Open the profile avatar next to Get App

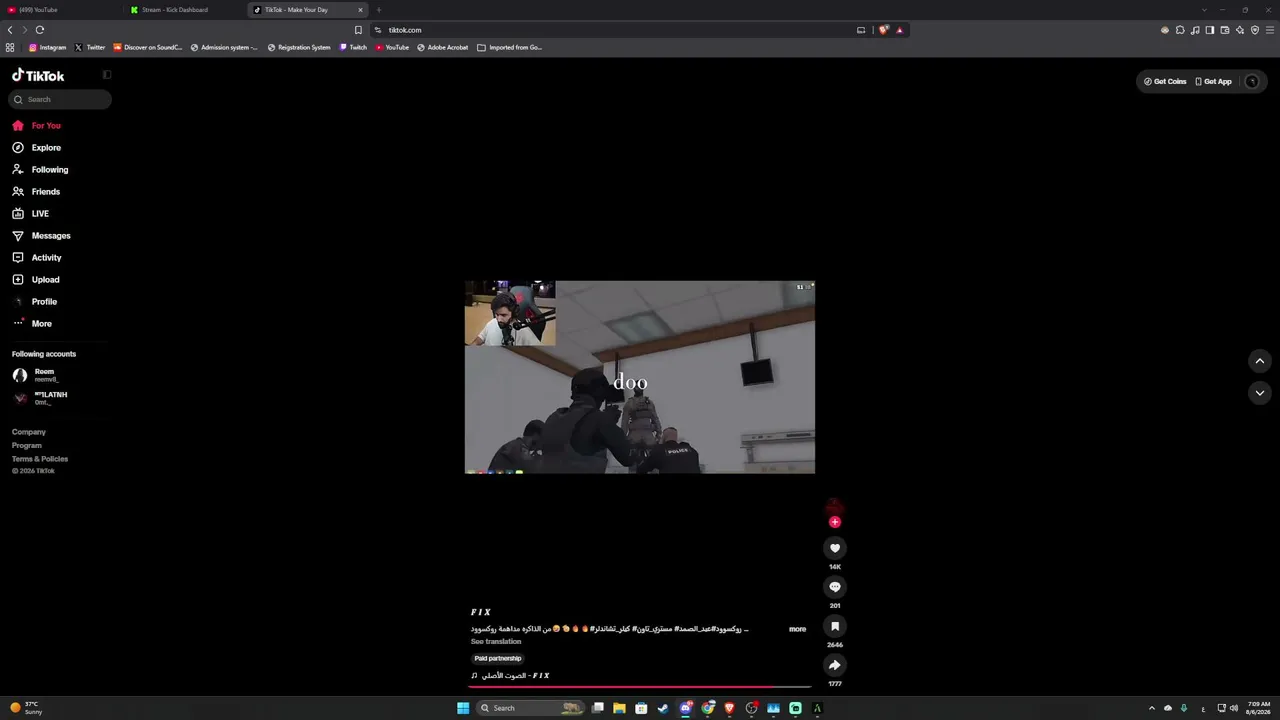coord(1252,81)
